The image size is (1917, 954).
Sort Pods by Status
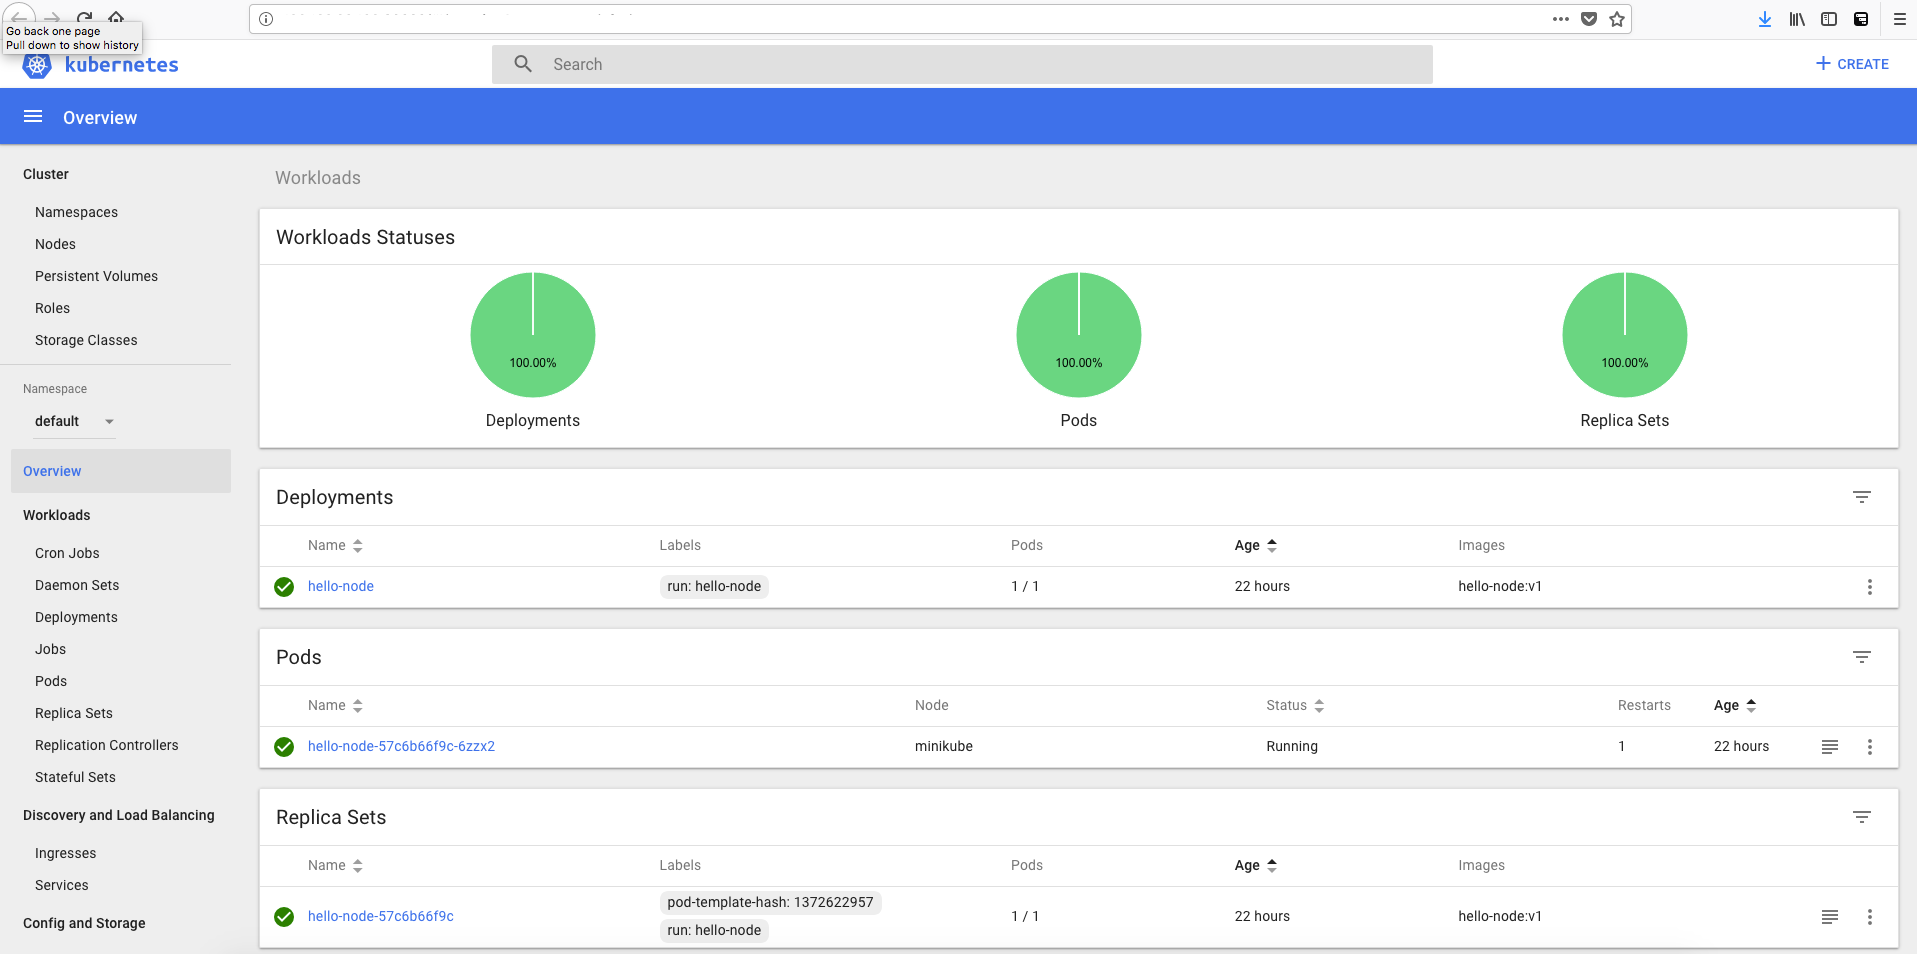[1295, 705]
